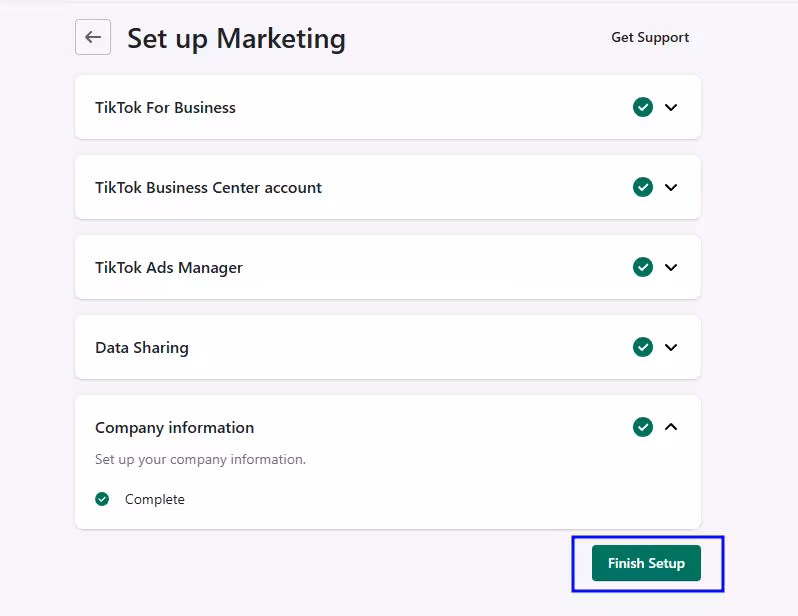Screen dimensions: 798x616
Task: Click the Data Sharing completed checkmark icon
Action: click(x=643, y=347)
